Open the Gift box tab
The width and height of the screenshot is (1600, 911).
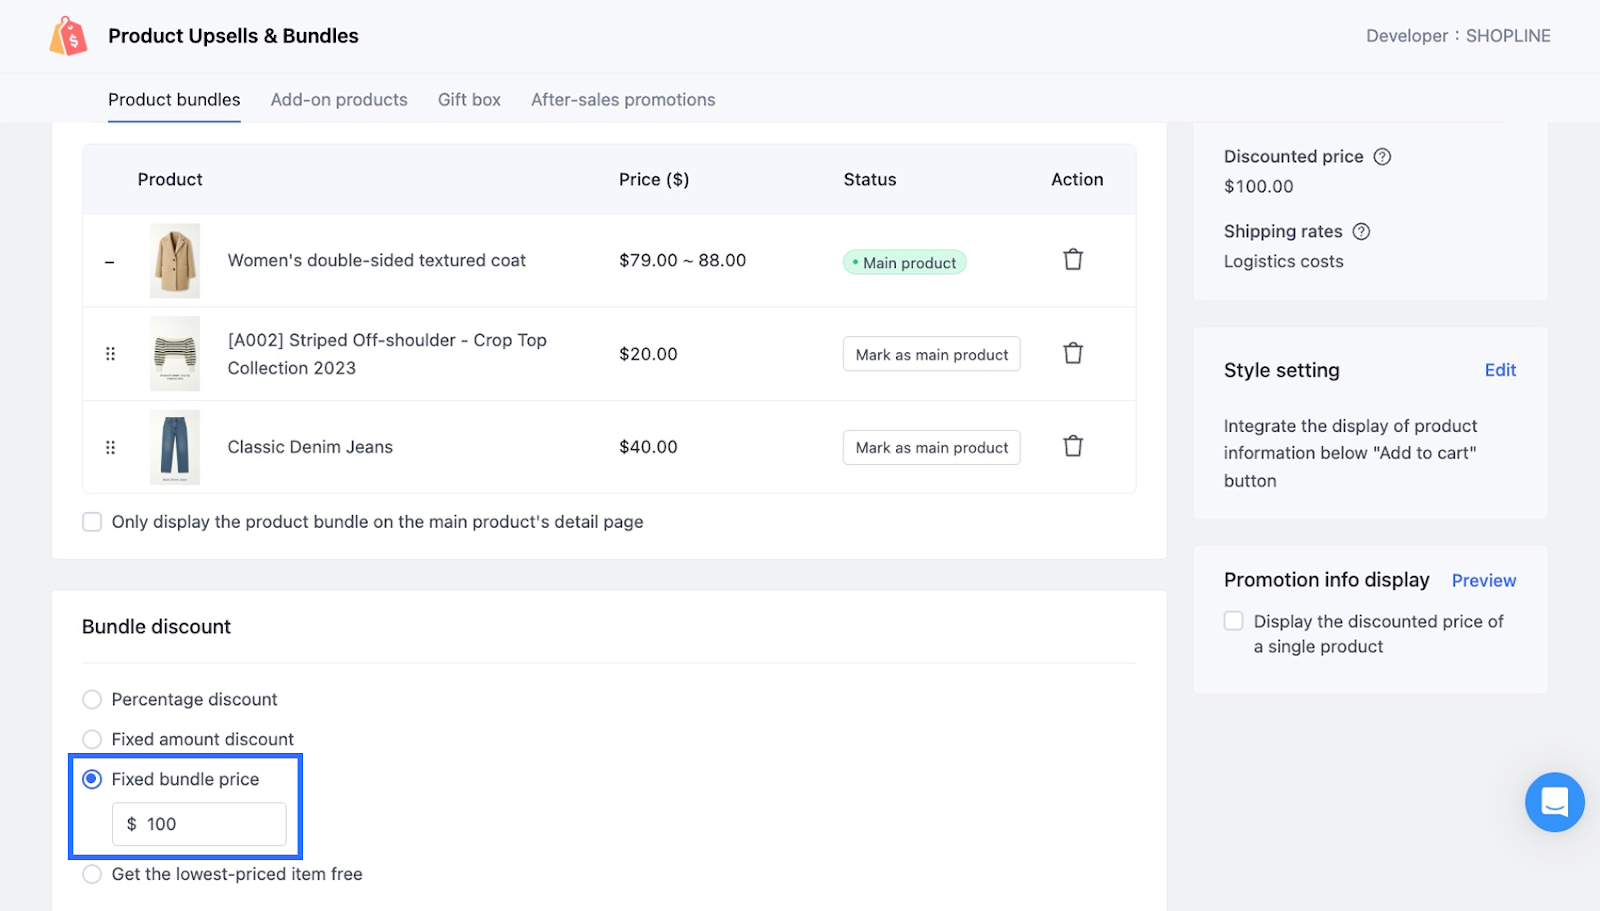click(469, 100)
